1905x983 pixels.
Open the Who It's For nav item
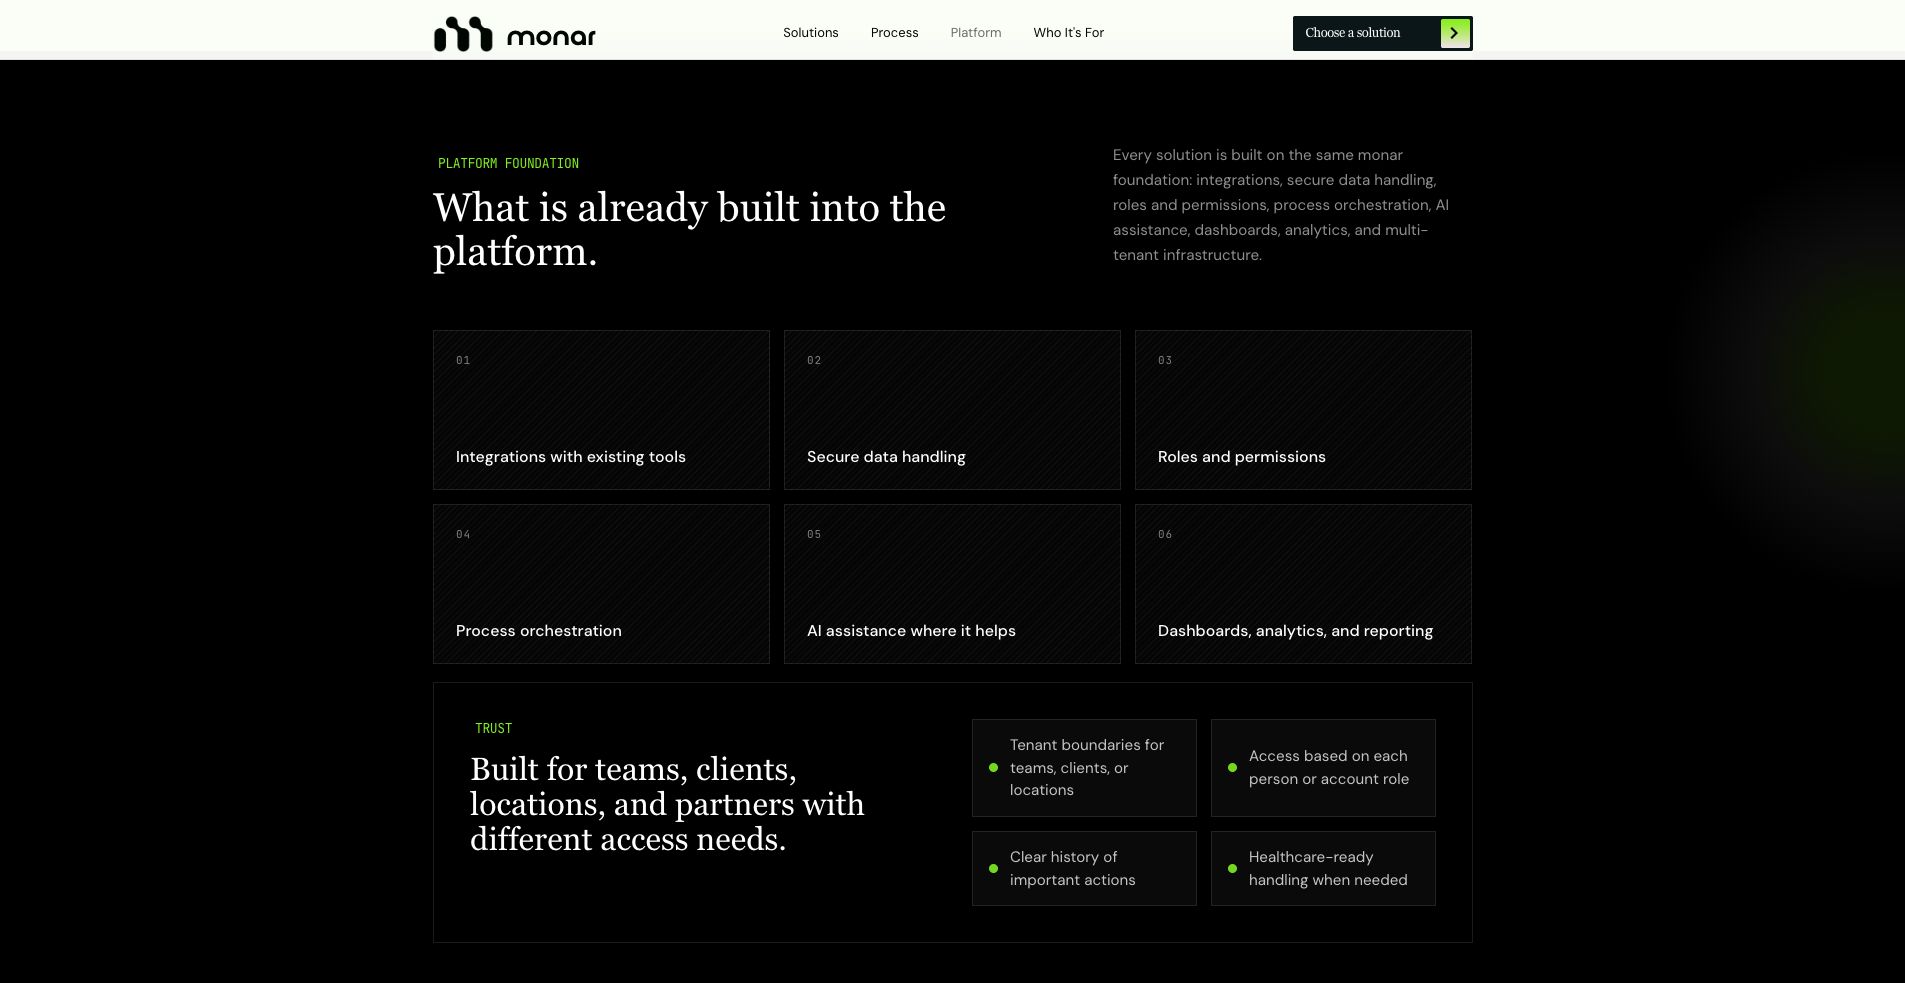click(x=1069, y=33)
